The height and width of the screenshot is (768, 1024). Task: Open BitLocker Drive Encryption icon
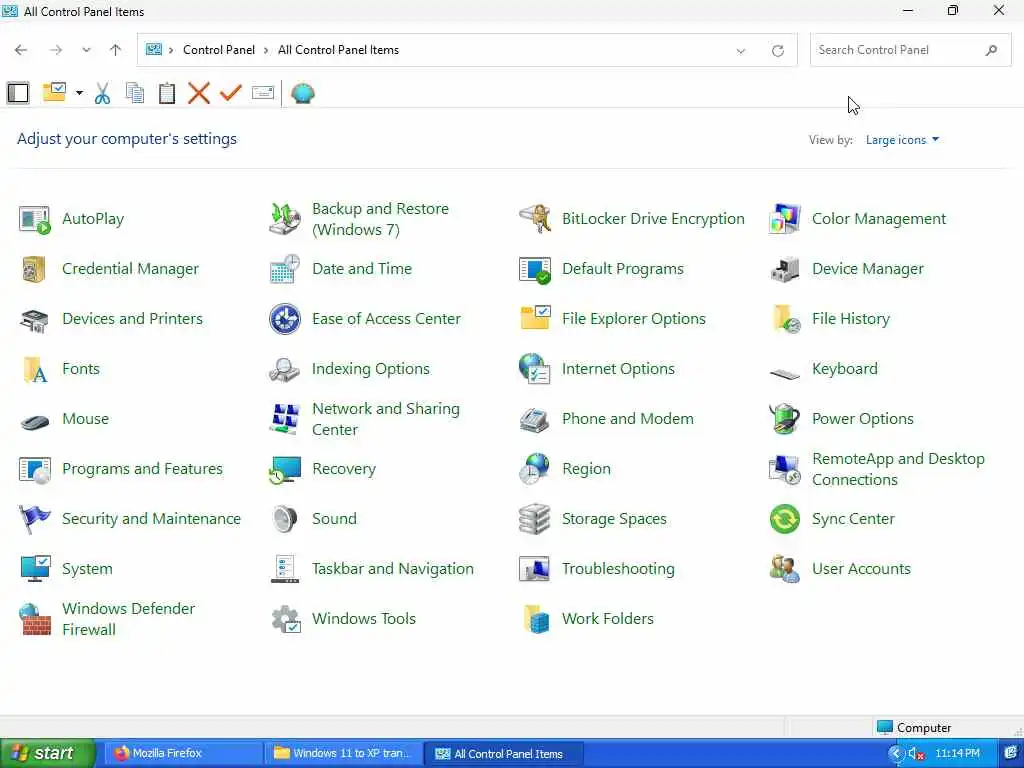click(x=535, y=219)
